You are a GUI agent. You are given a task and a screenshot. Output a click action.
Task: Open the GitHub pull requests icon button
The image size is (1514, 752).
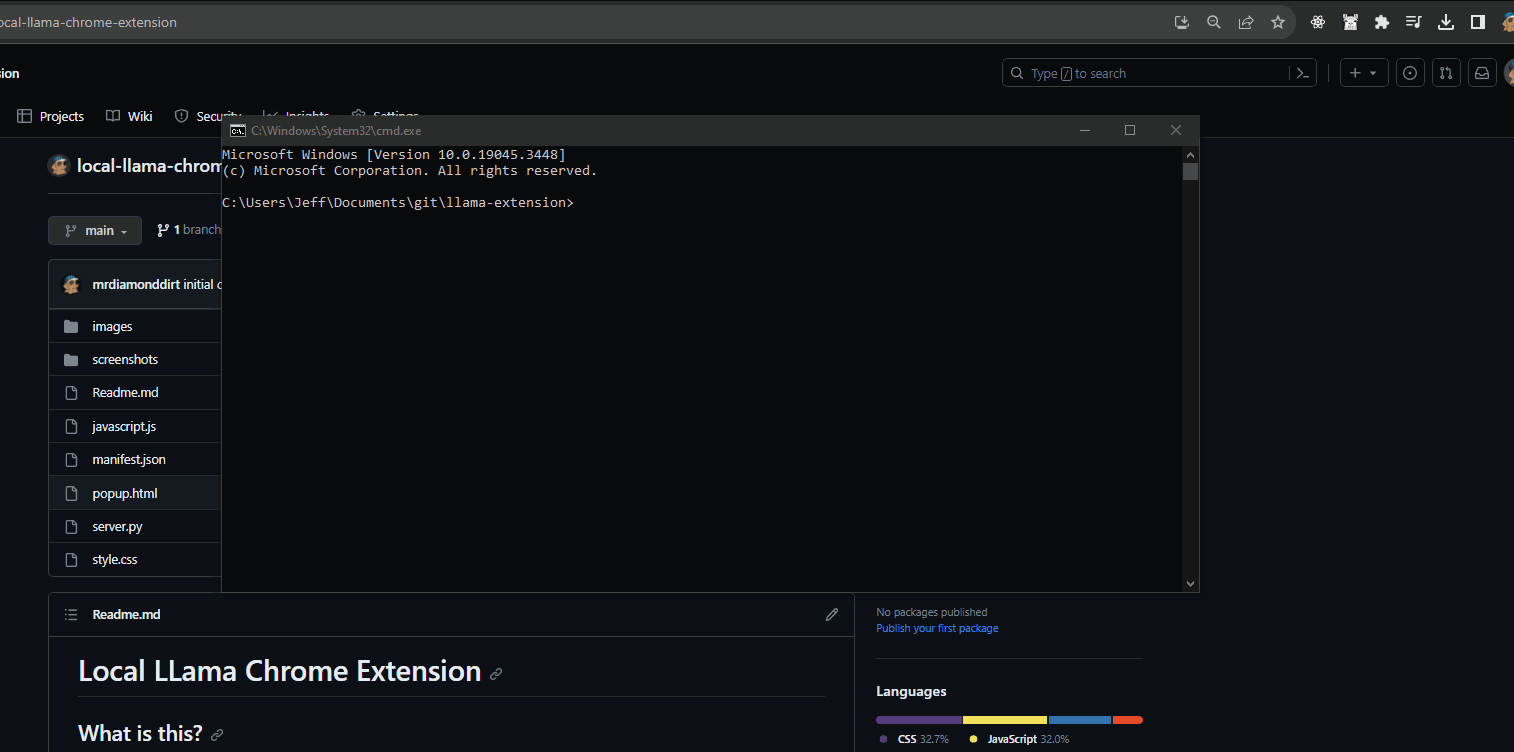(1446, 73)
